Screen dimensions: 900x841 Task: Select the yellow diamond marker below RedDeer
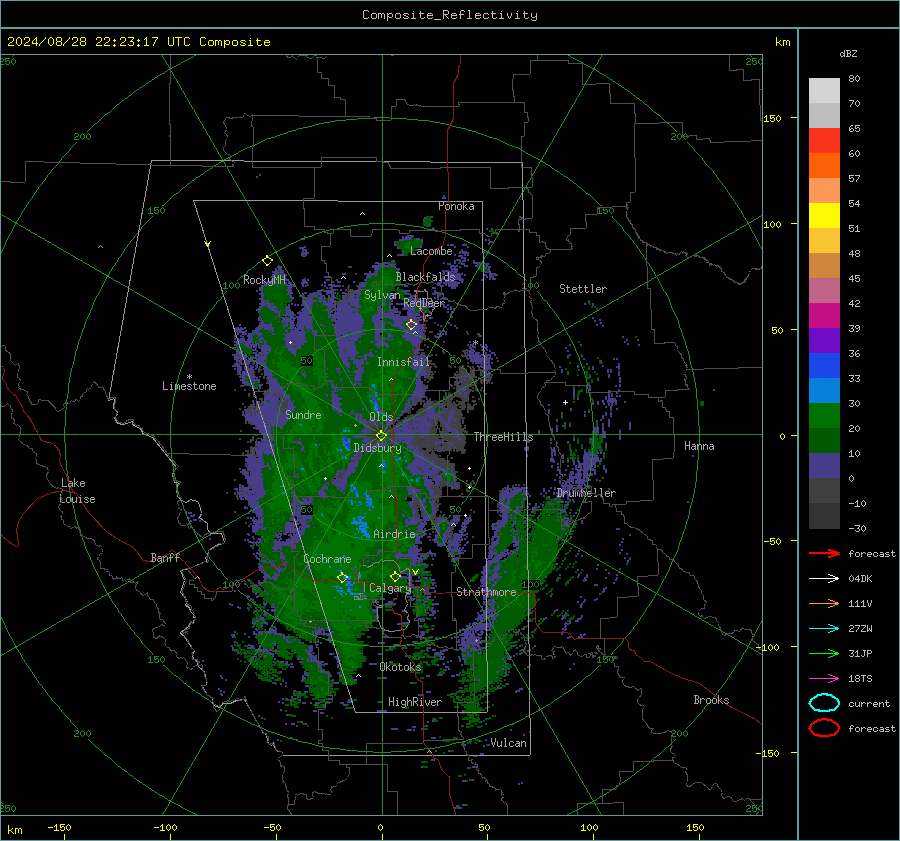pos(412,325)
